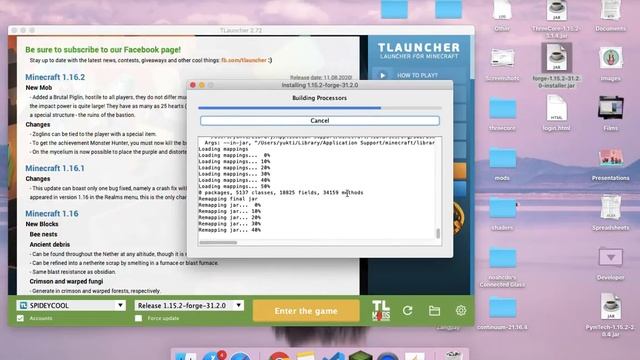
Task: Open the SPIDEYCOOL account dropdown
Action: [71, 305]
